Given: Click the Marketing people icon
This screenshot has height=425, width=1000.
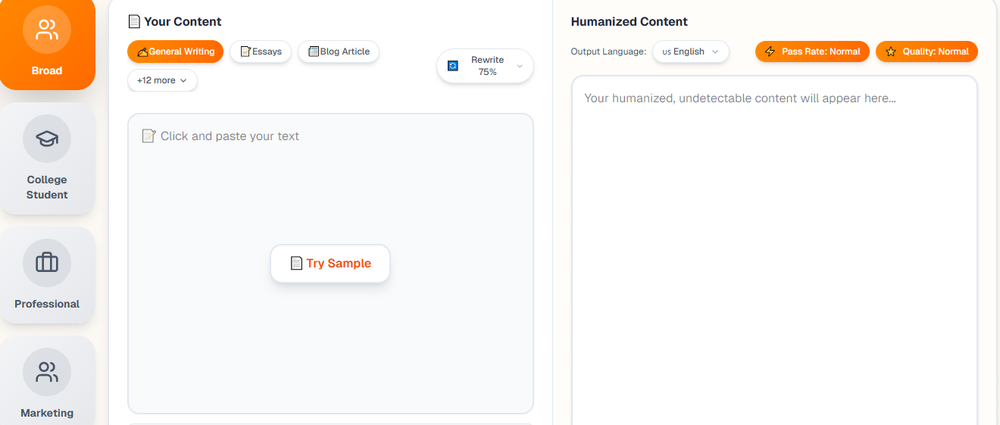Looking at the screenshot, I should [47, 372].
